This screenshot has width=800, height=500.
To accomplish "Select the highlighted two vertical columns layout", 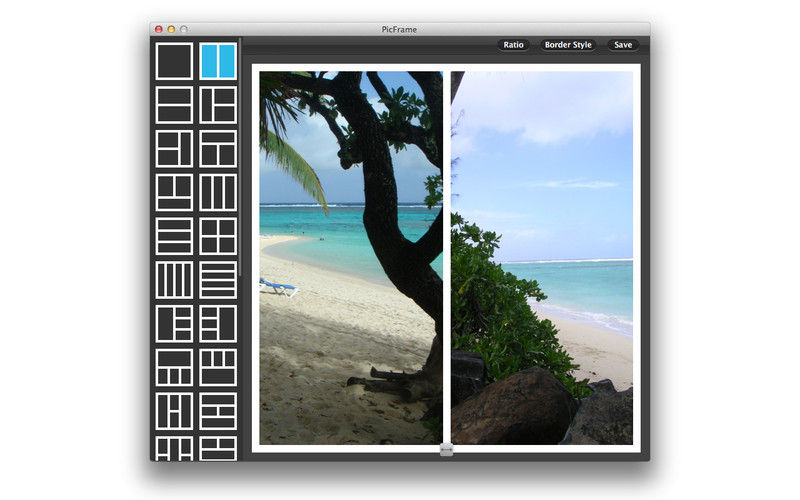I will point(218,61).
